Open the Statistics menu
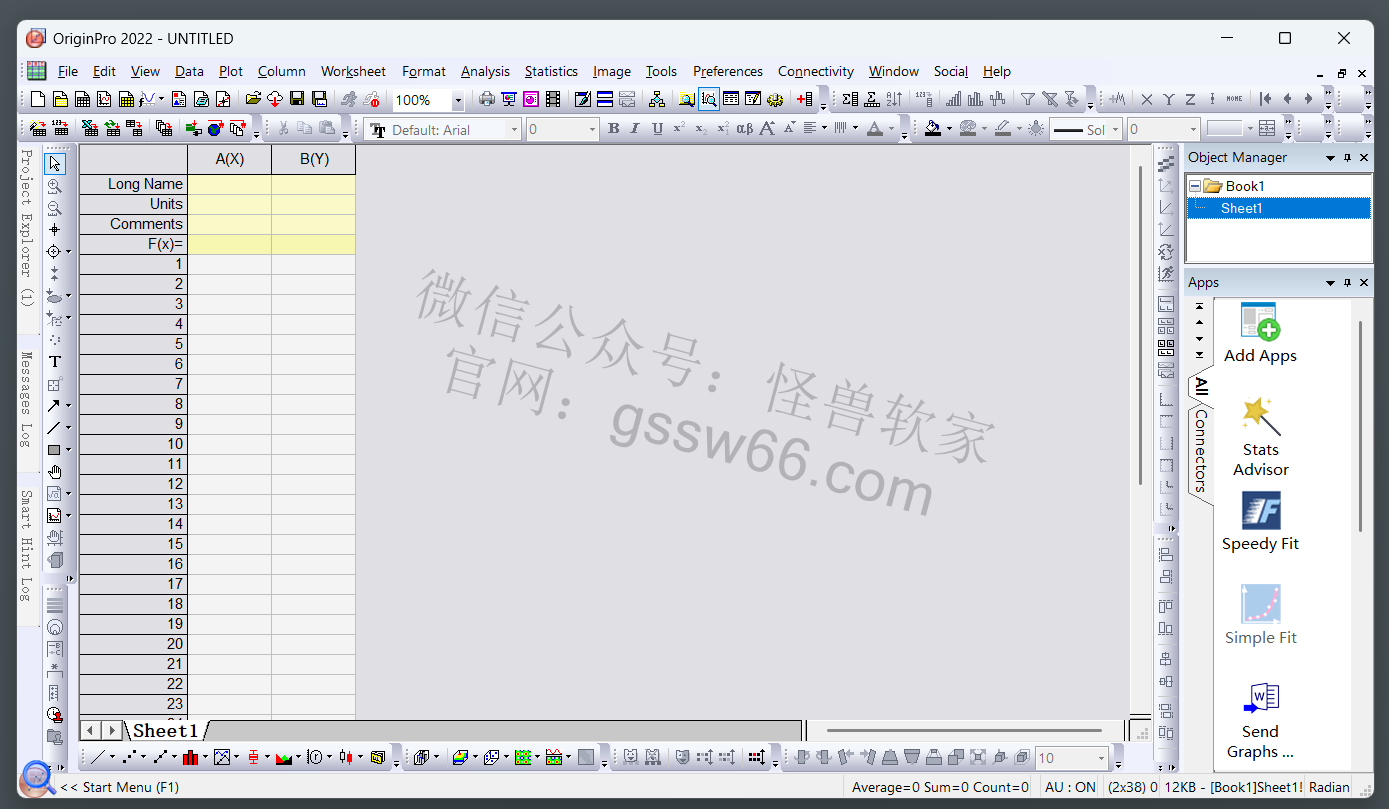This screenshot has height=809, width=1389. 551,71
